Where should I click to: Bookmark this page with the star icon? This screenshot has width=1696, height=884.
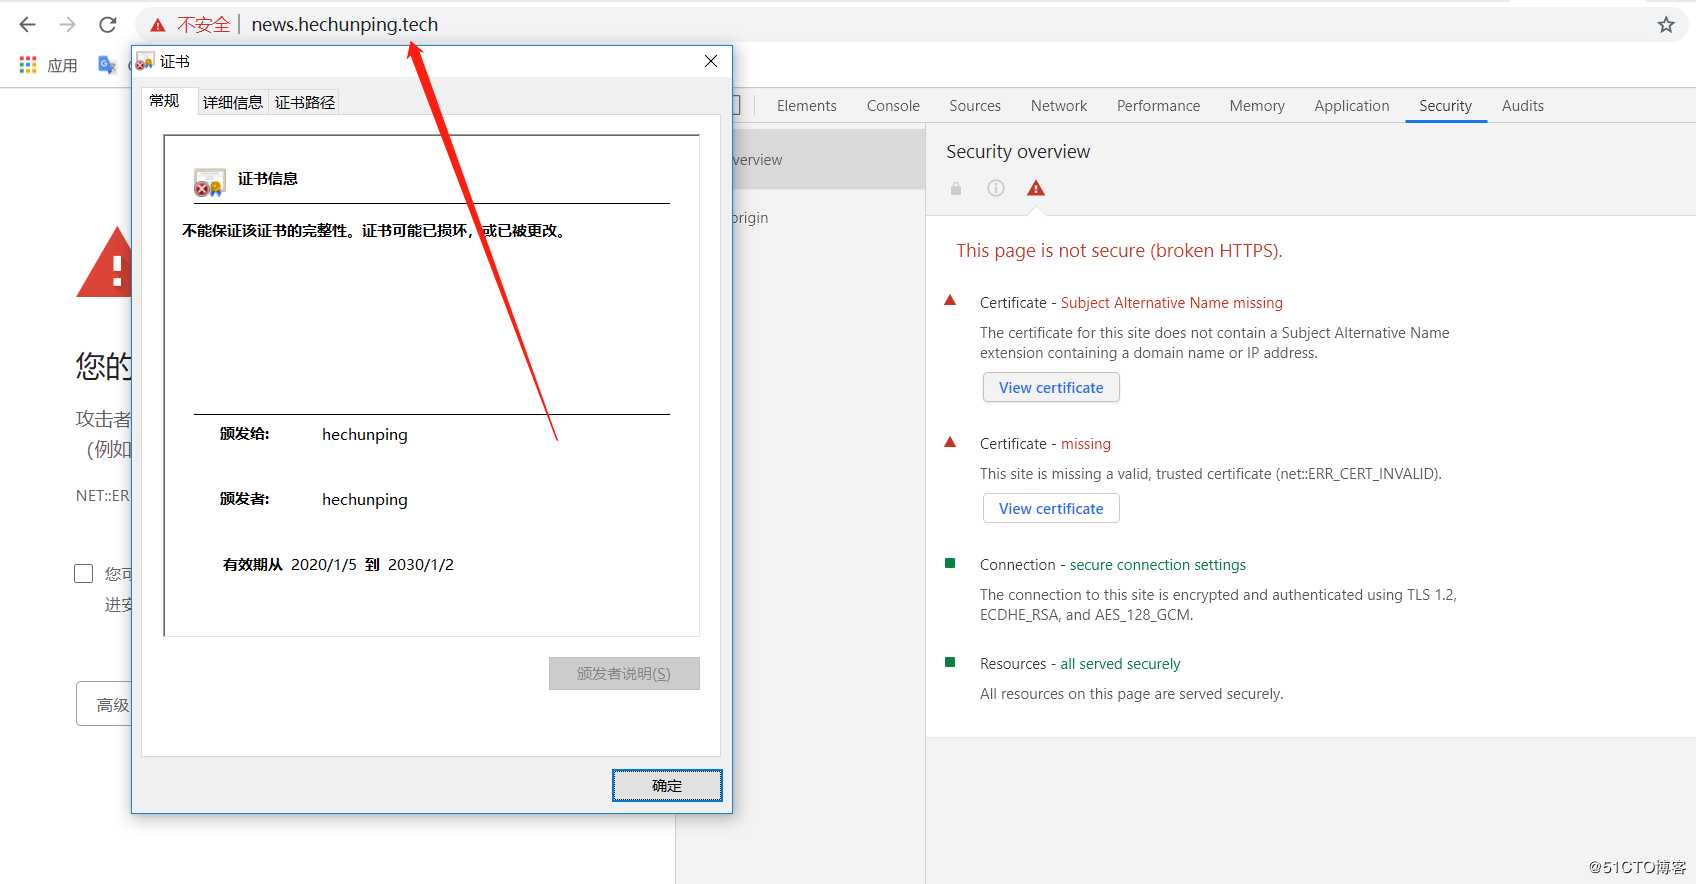pos(1666,25)
